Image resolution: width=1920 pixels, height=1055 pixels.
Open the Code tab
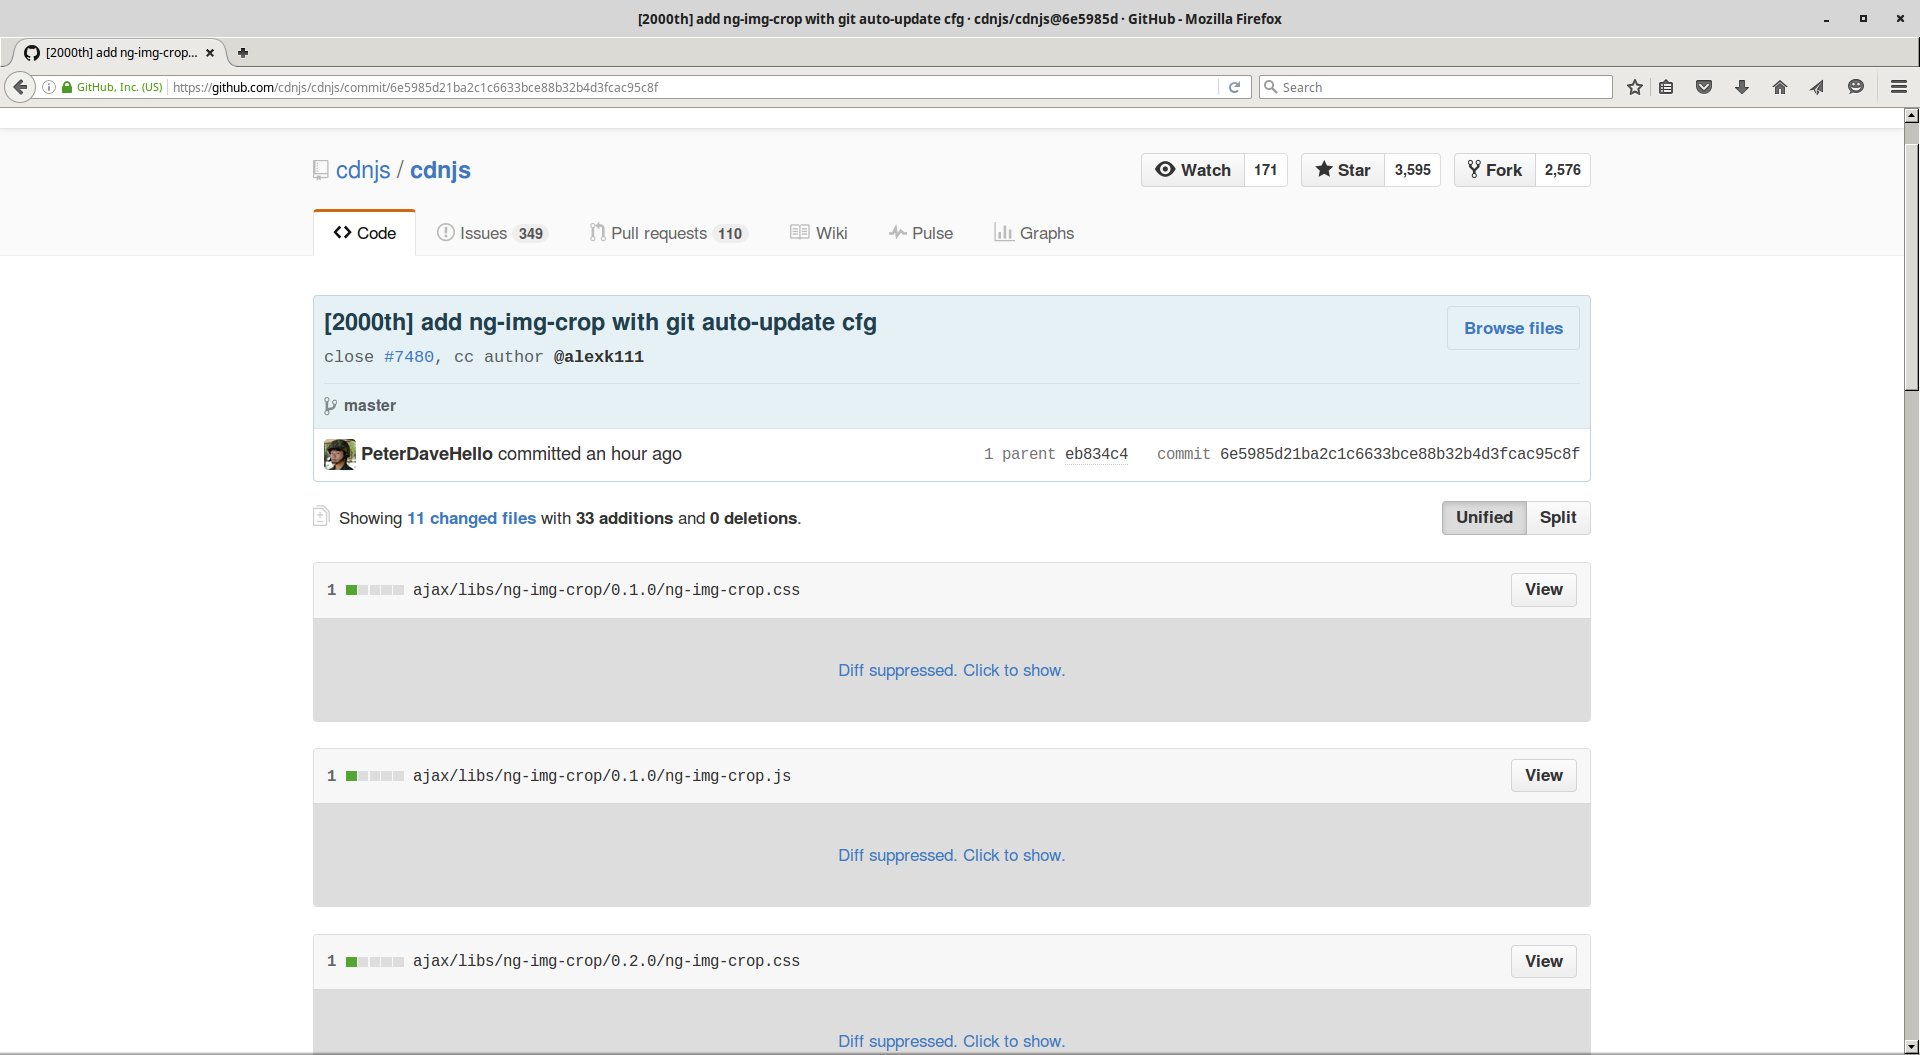[364, 233]
